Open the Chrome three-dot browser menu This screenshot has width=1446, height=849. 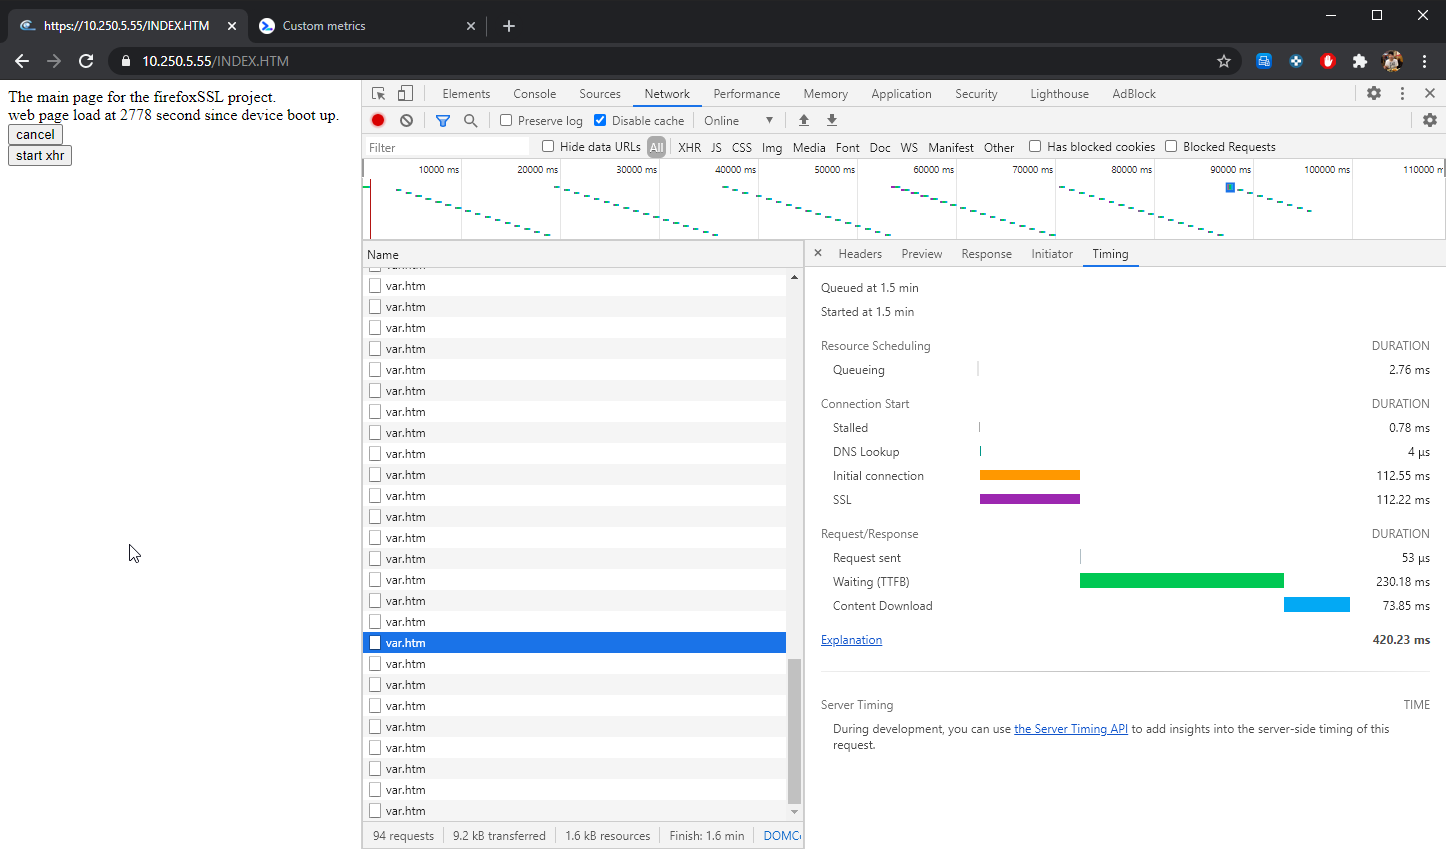[1424, 61]
